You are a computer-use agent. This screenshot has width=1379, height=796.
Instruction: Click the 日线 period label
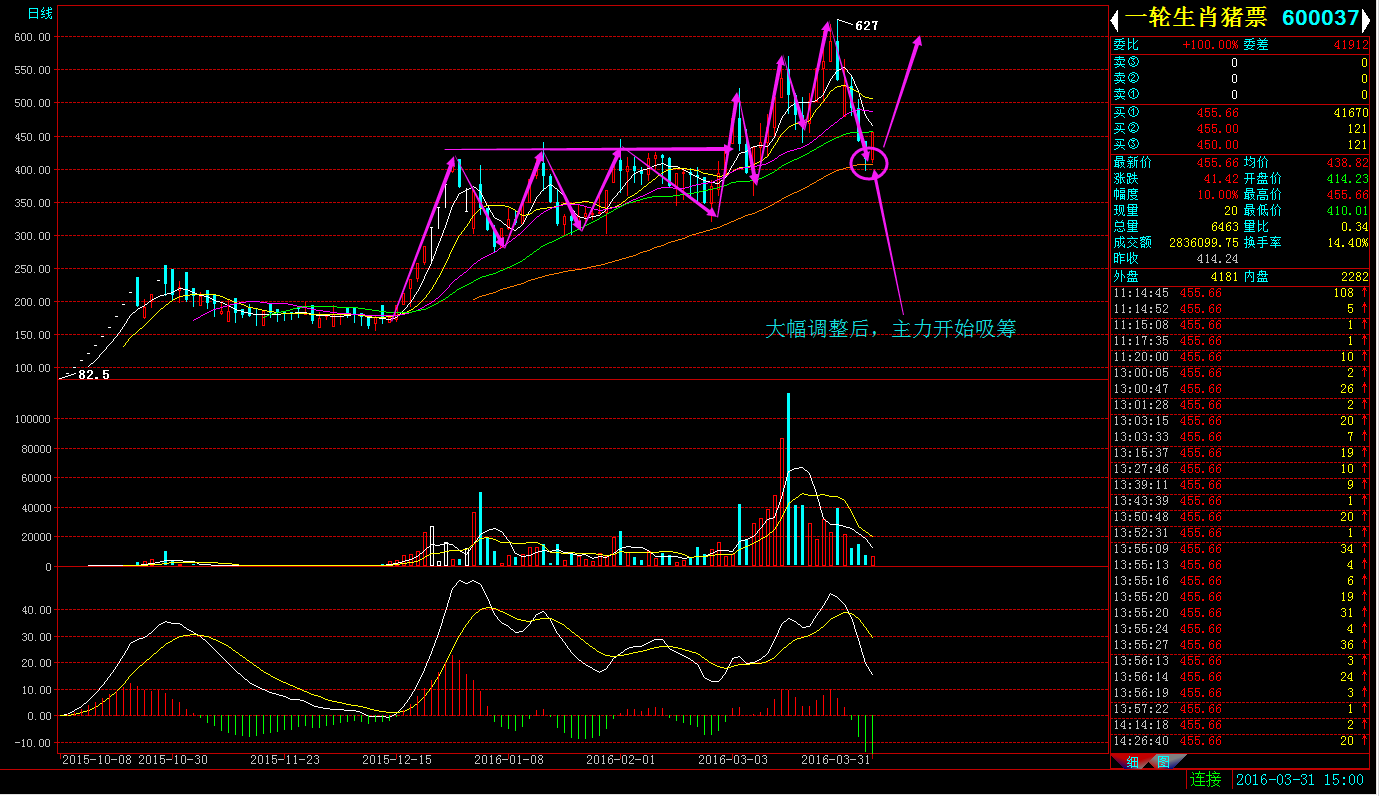(40, 13)
